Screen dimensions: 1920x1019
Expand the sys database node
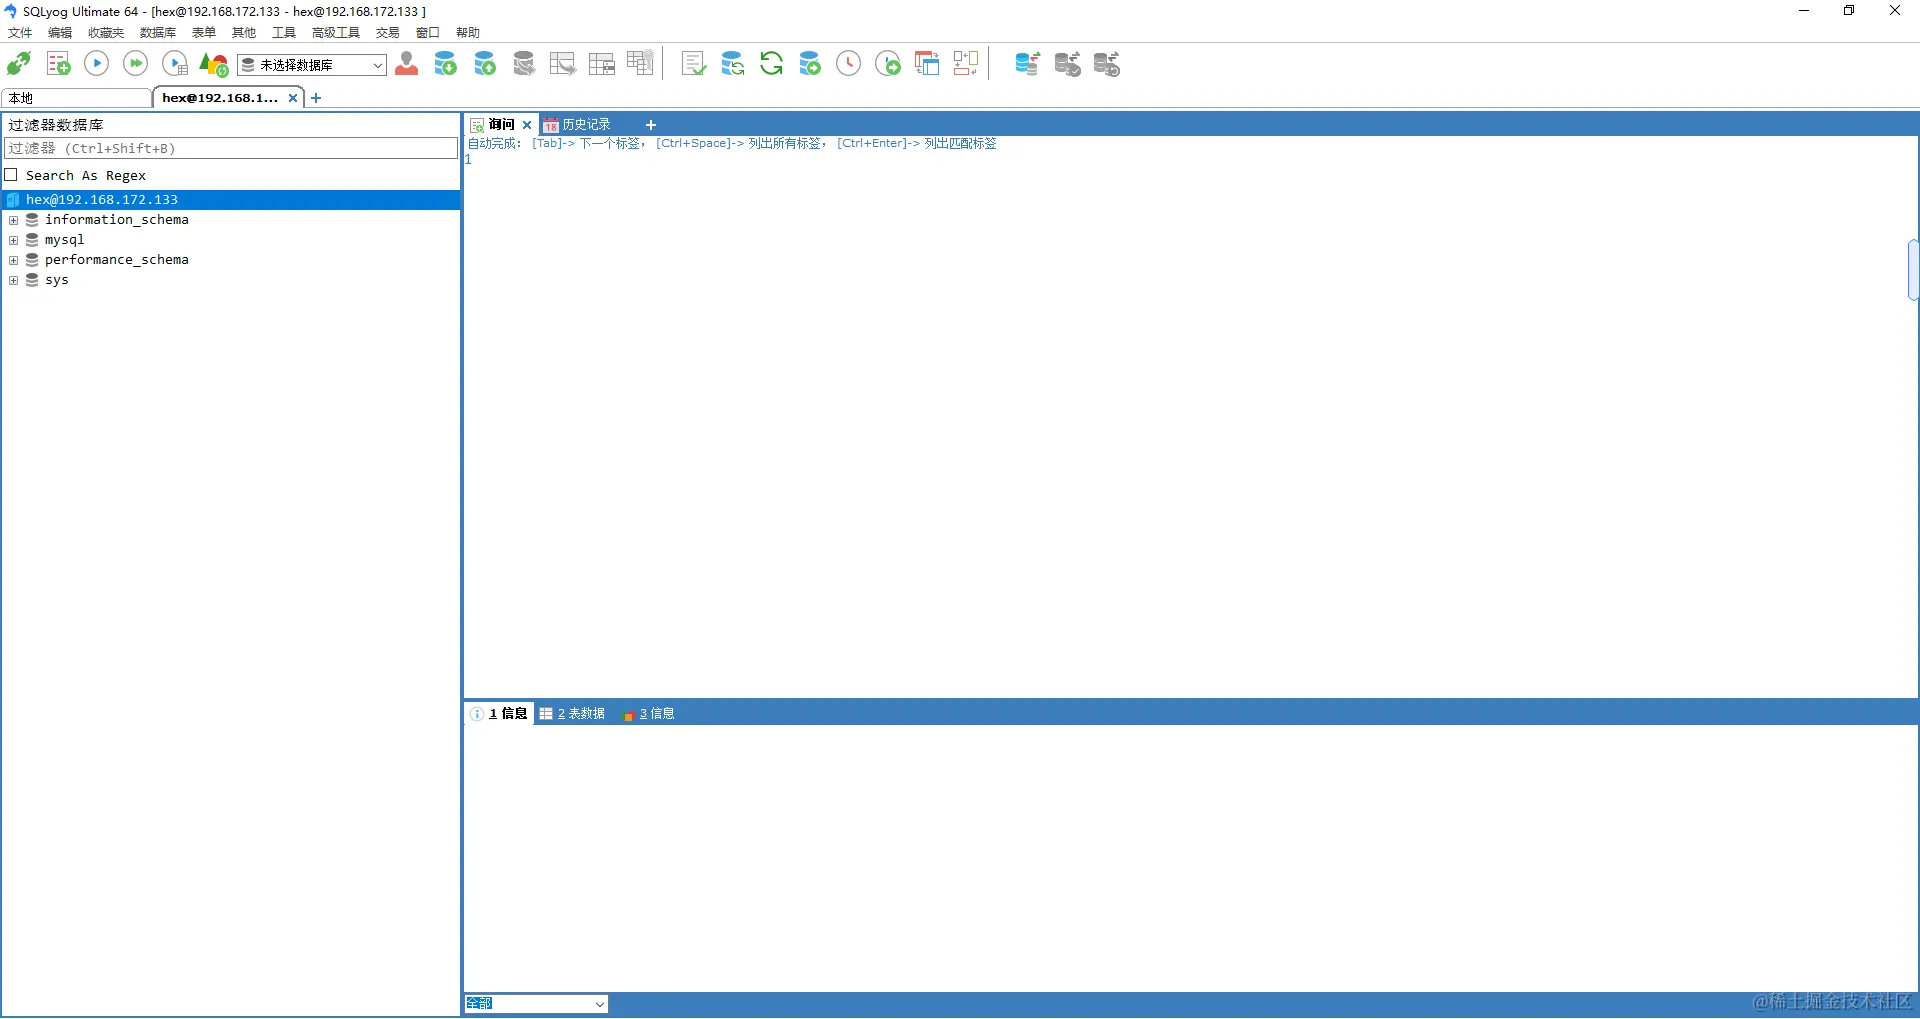click(13, 280)
